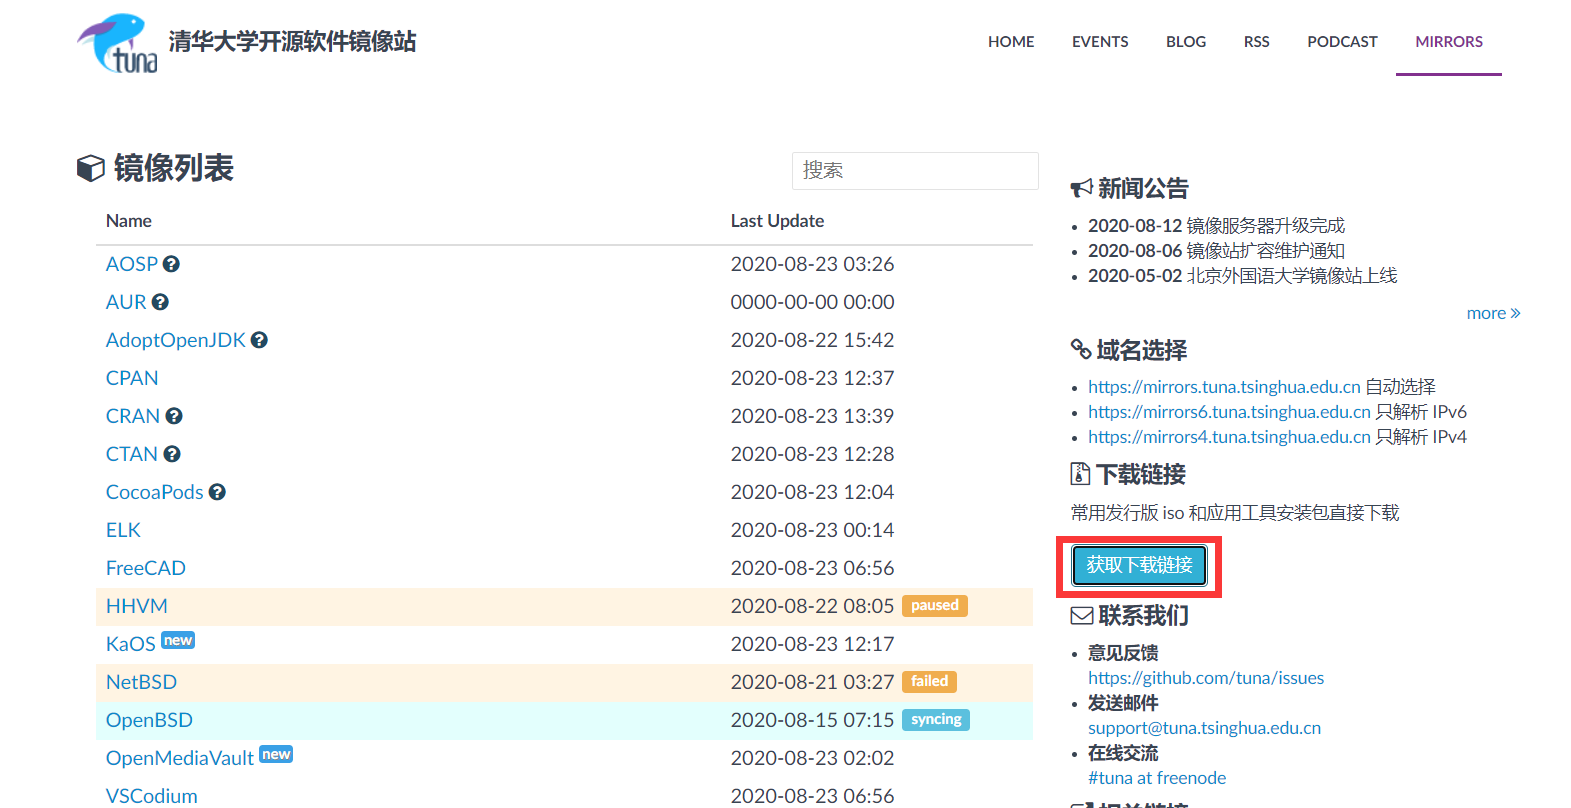
Task: Open PODCAST navigation item
Action: (x=1342, y=42)
